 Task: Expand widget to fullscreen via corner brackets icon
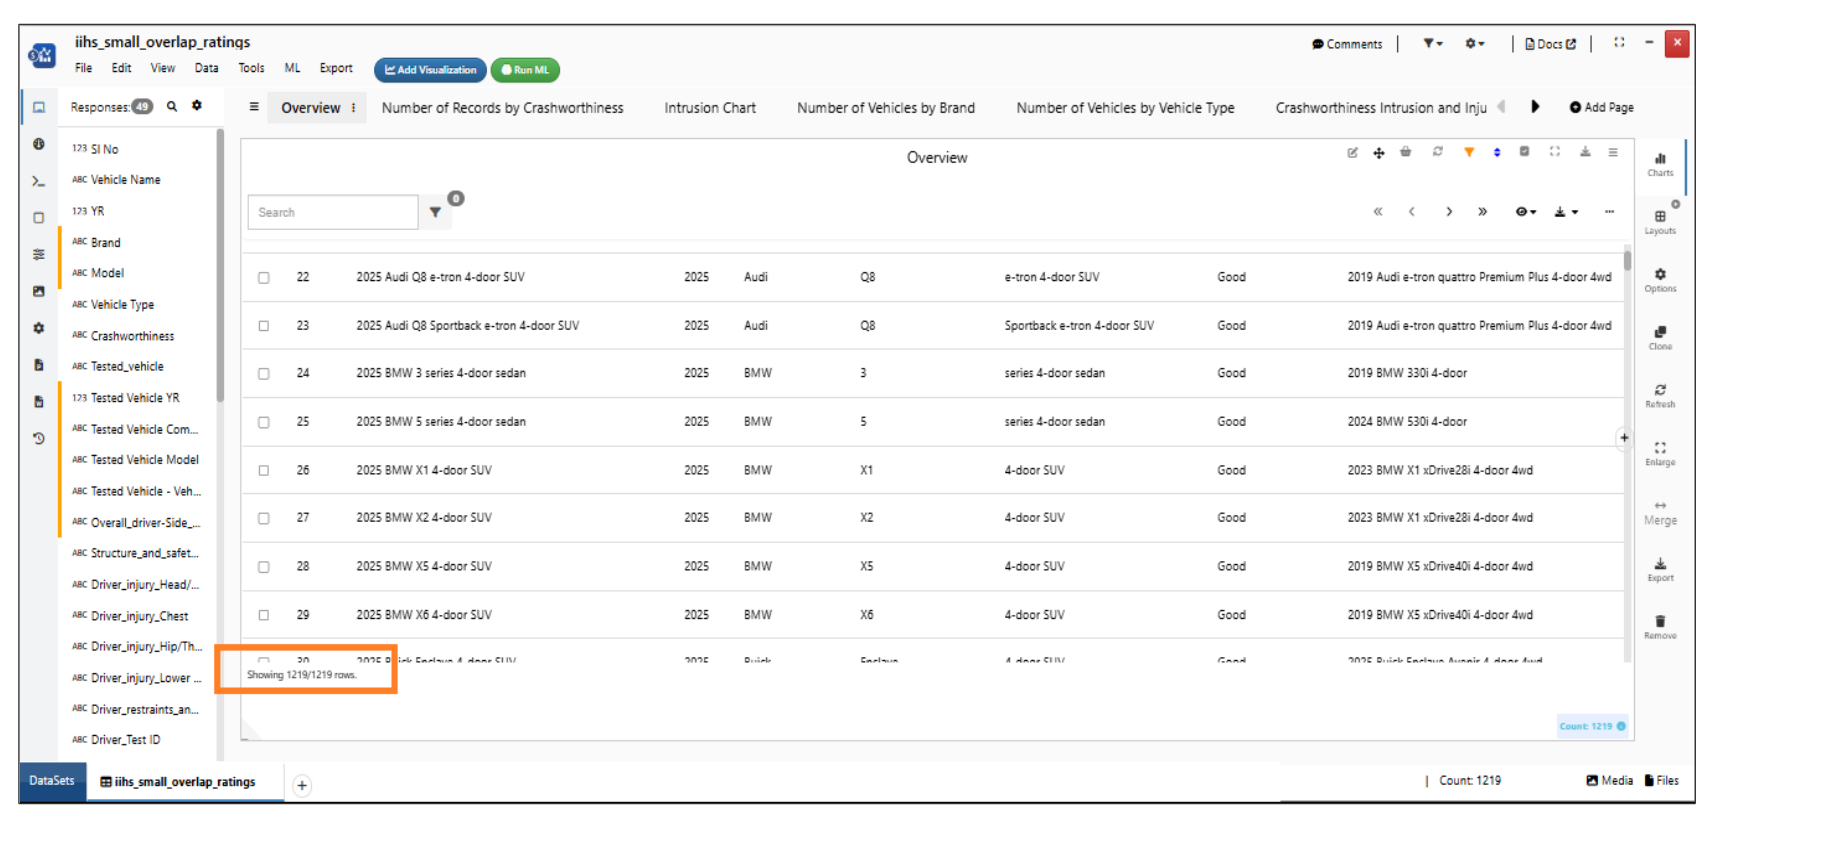[x=1555, y=152]
